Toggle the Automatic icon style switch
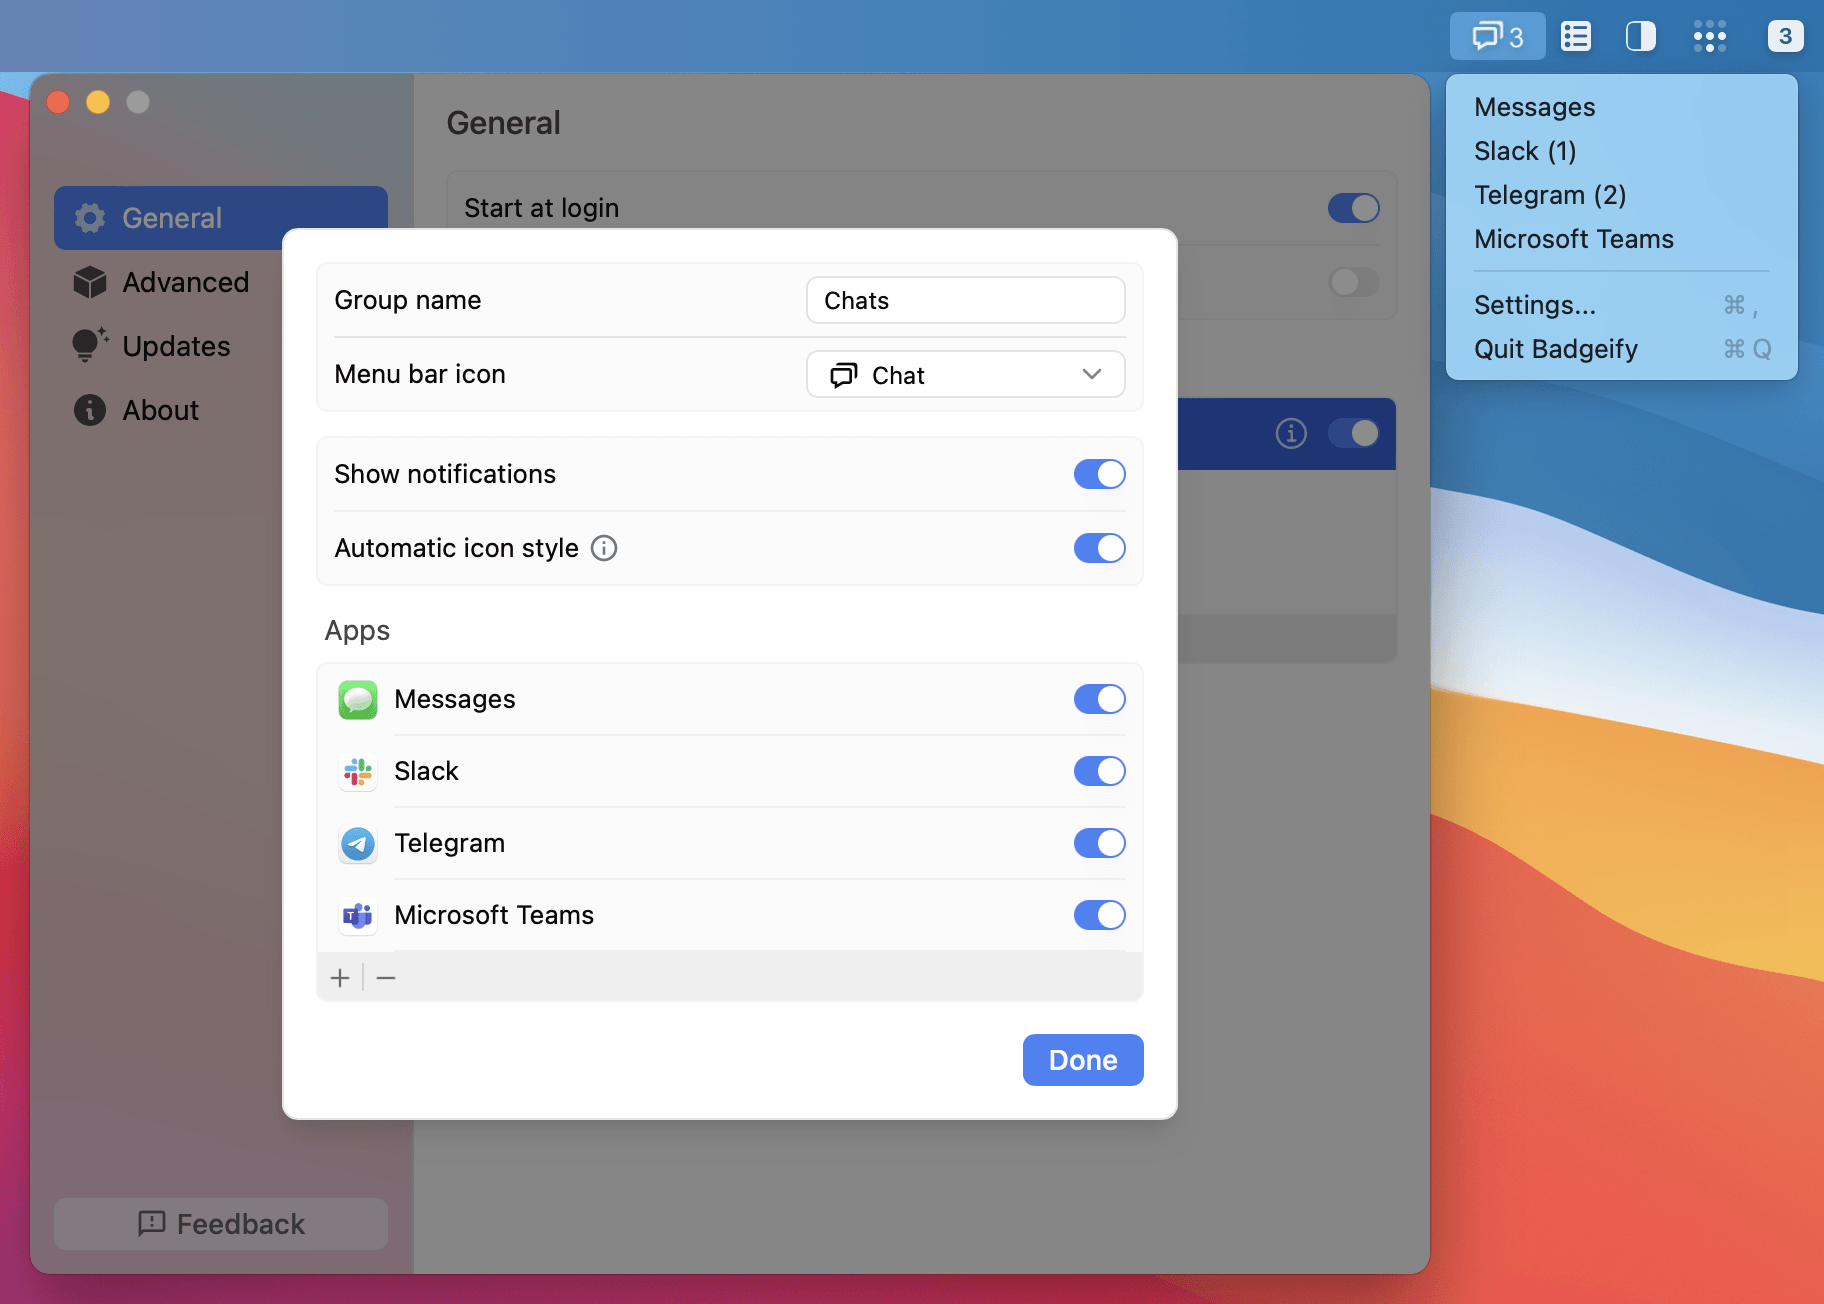Viewport: 1824px width, 1304px height. coord(1100,548)
